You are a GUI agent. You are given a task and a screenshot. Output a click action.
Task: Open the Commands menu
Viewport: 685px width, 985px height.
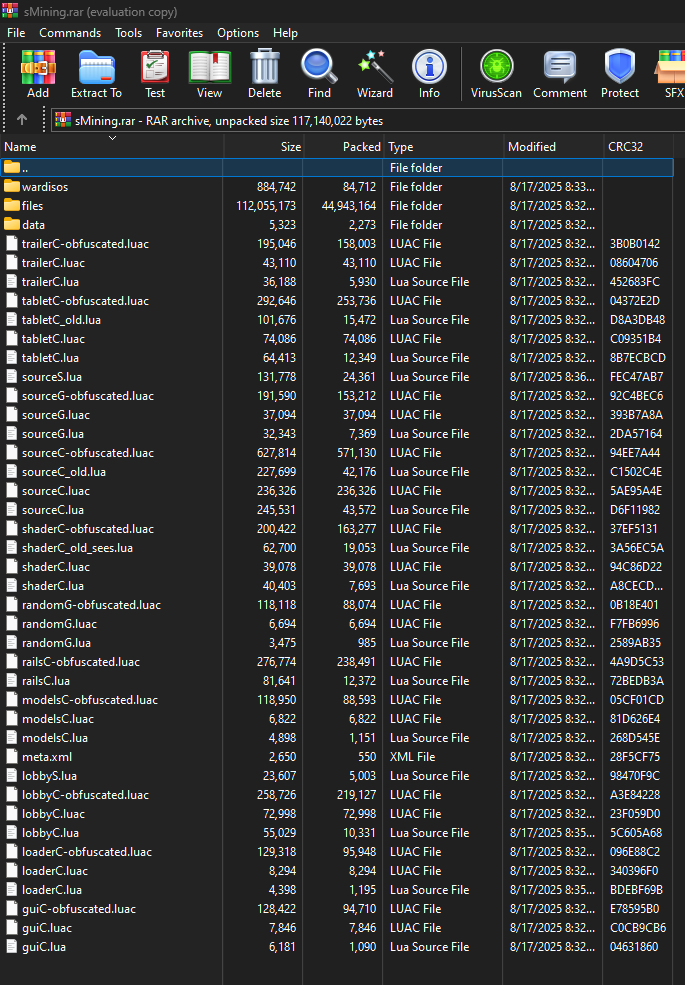click(x=70, y=33)
